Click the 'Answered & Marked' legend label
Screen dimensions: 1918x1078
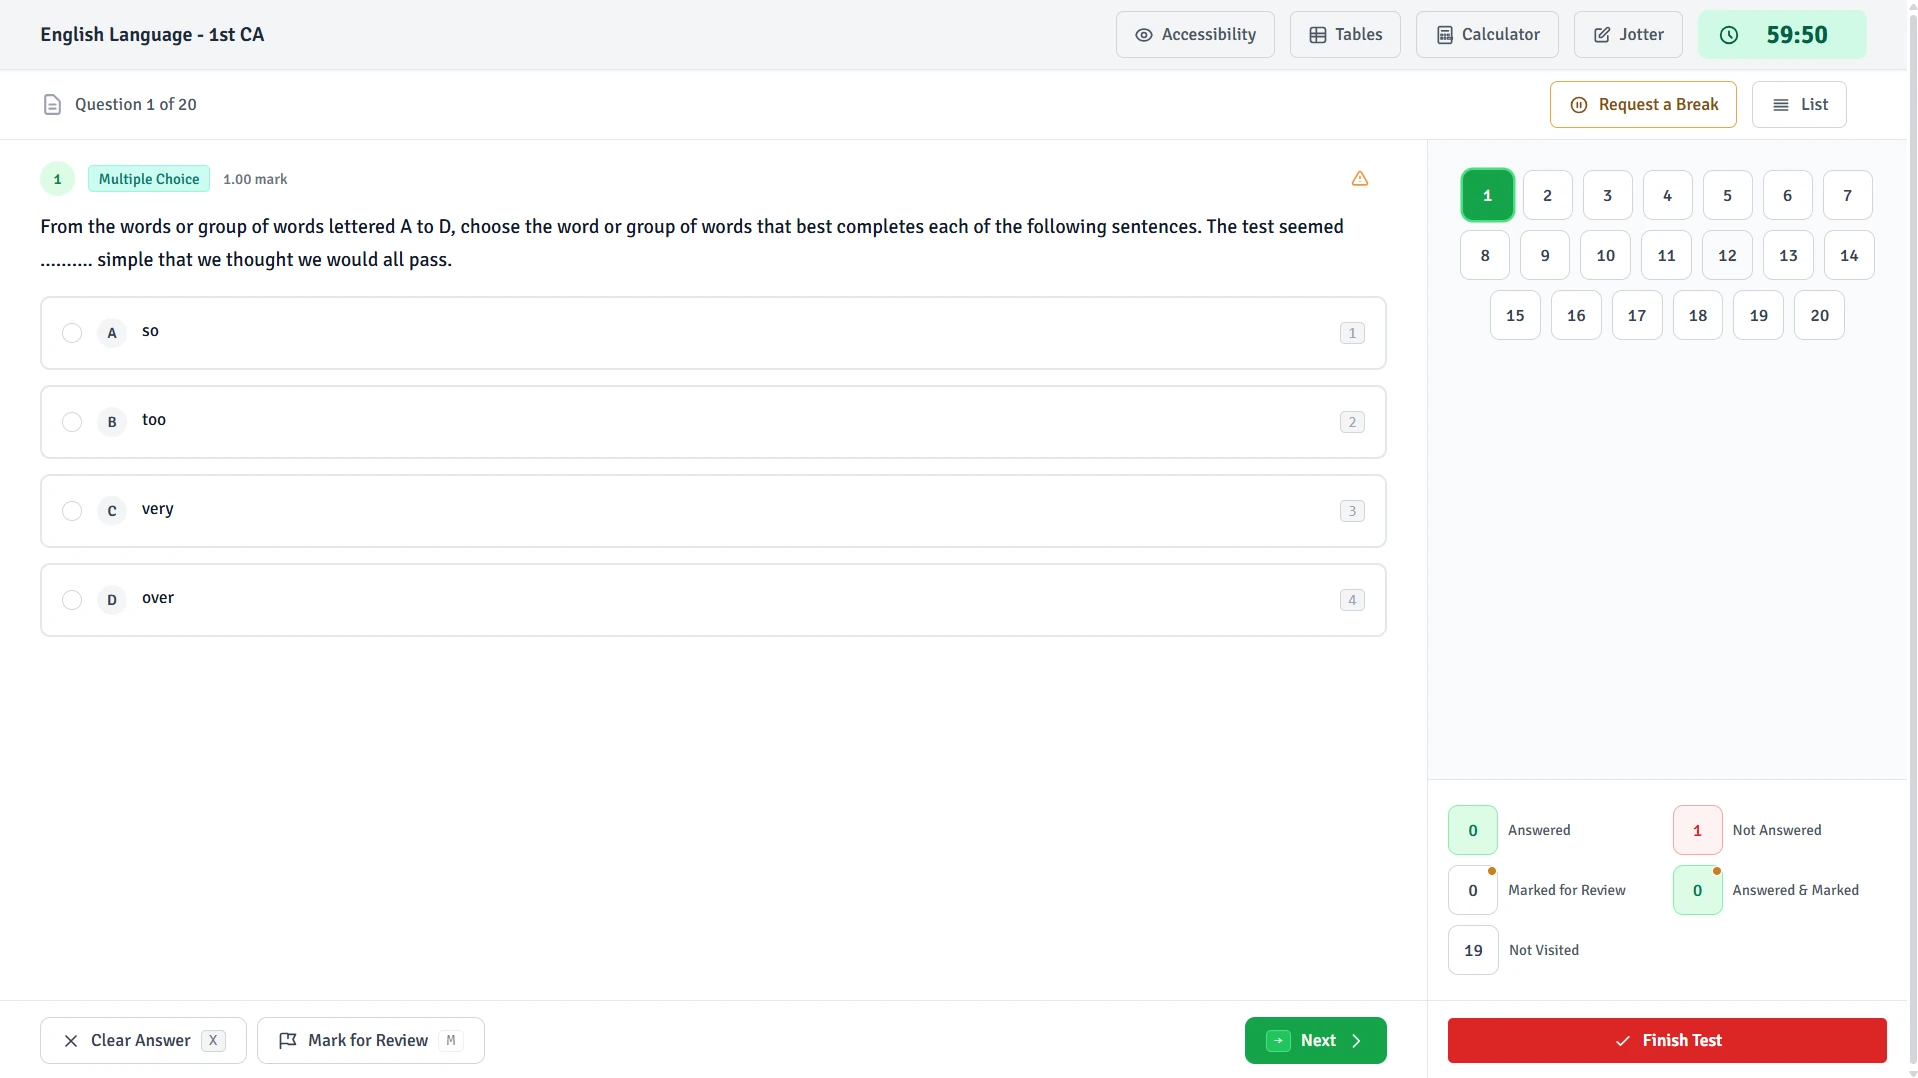pyautogui.click(x=1795, y=891)
